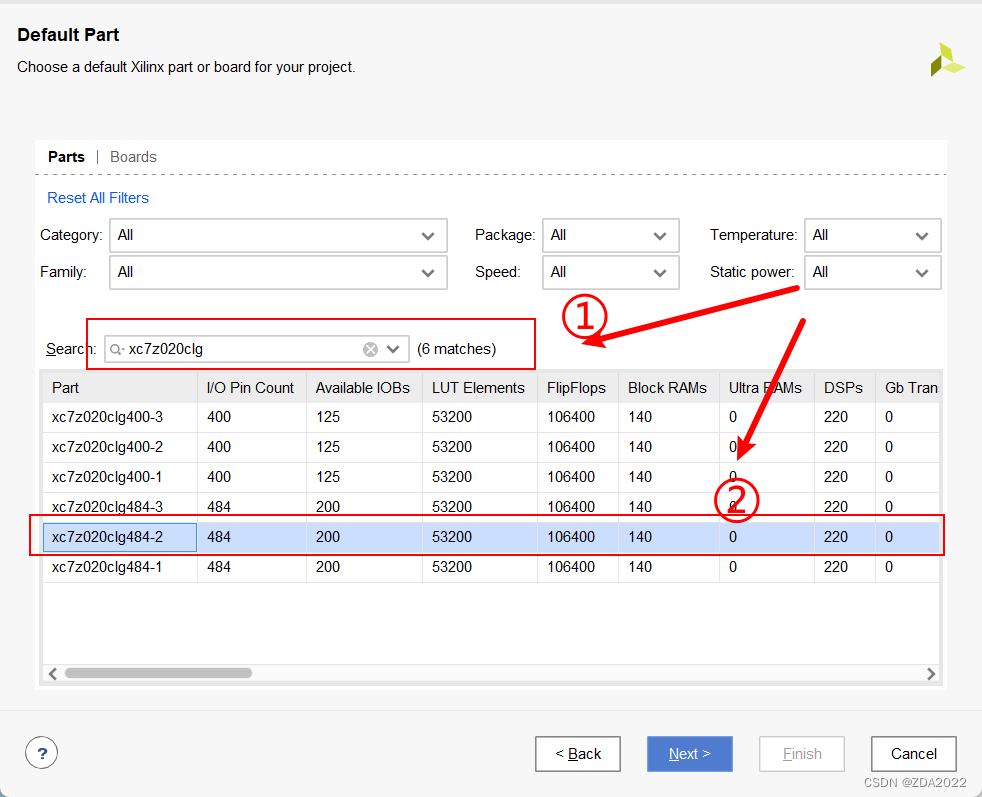982x797 pixels.
Task: Click the (6 matches) label
Action: tap(457, 349)
